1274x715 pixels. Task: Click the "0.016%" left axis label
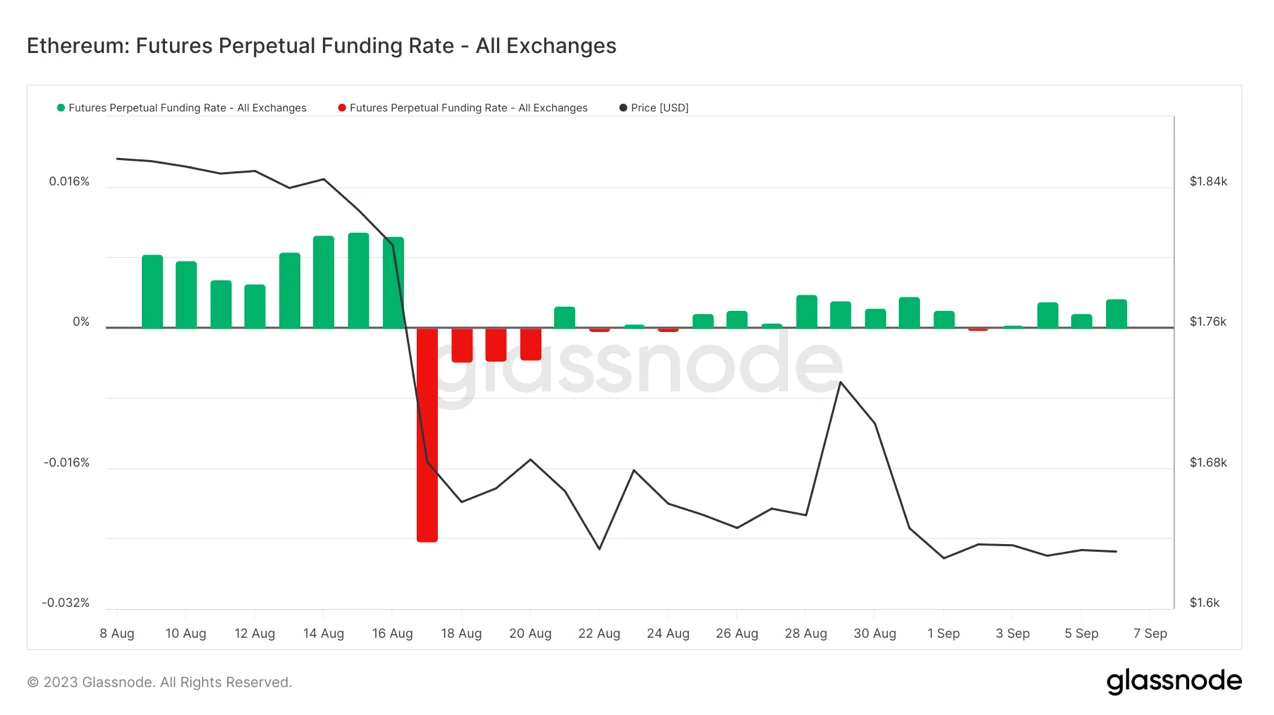69,182
